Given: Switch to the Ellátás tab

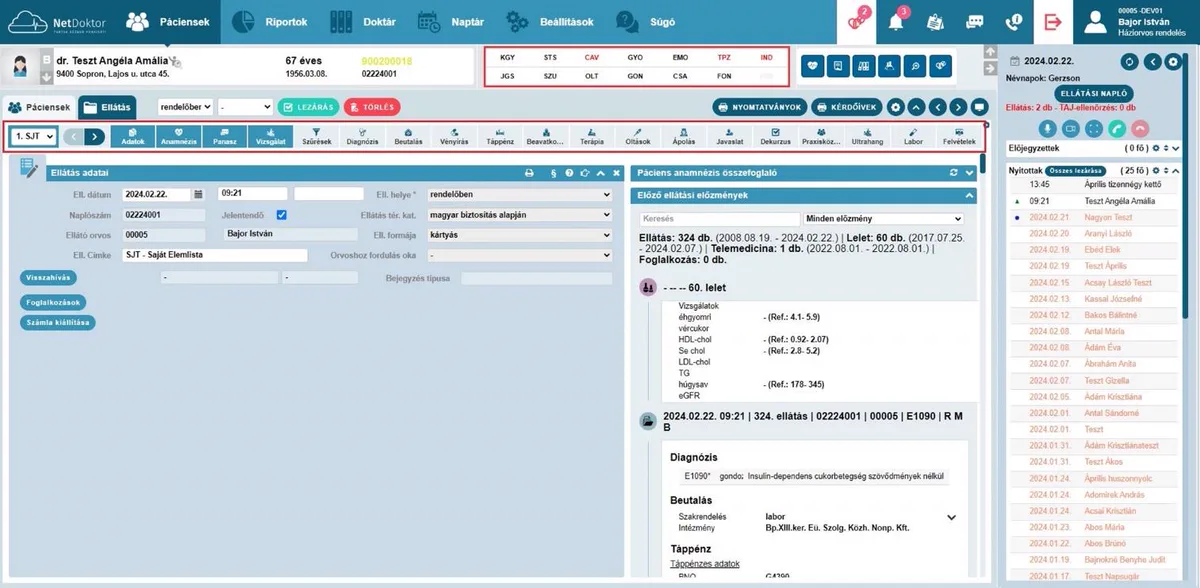Looking at the screenshot, I should point(108,107).
